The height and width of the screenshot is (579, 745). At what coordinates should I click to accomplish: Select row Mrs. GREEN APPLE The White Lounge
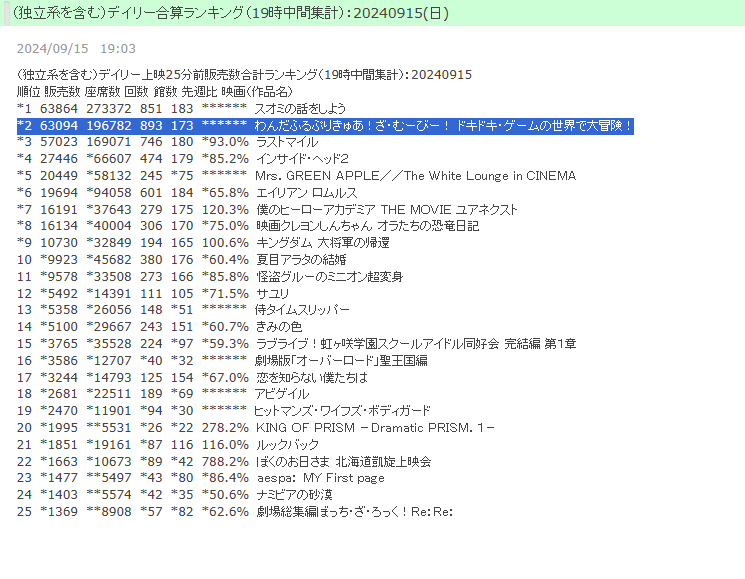(x=296, y=176)
